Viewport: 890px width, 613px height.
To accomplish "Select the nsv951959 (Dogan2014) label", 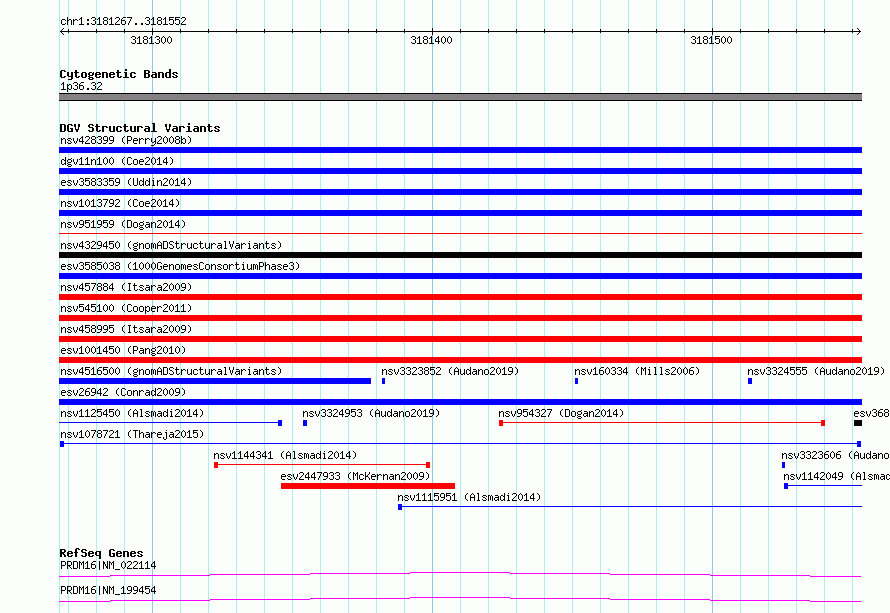I will 123,224.
